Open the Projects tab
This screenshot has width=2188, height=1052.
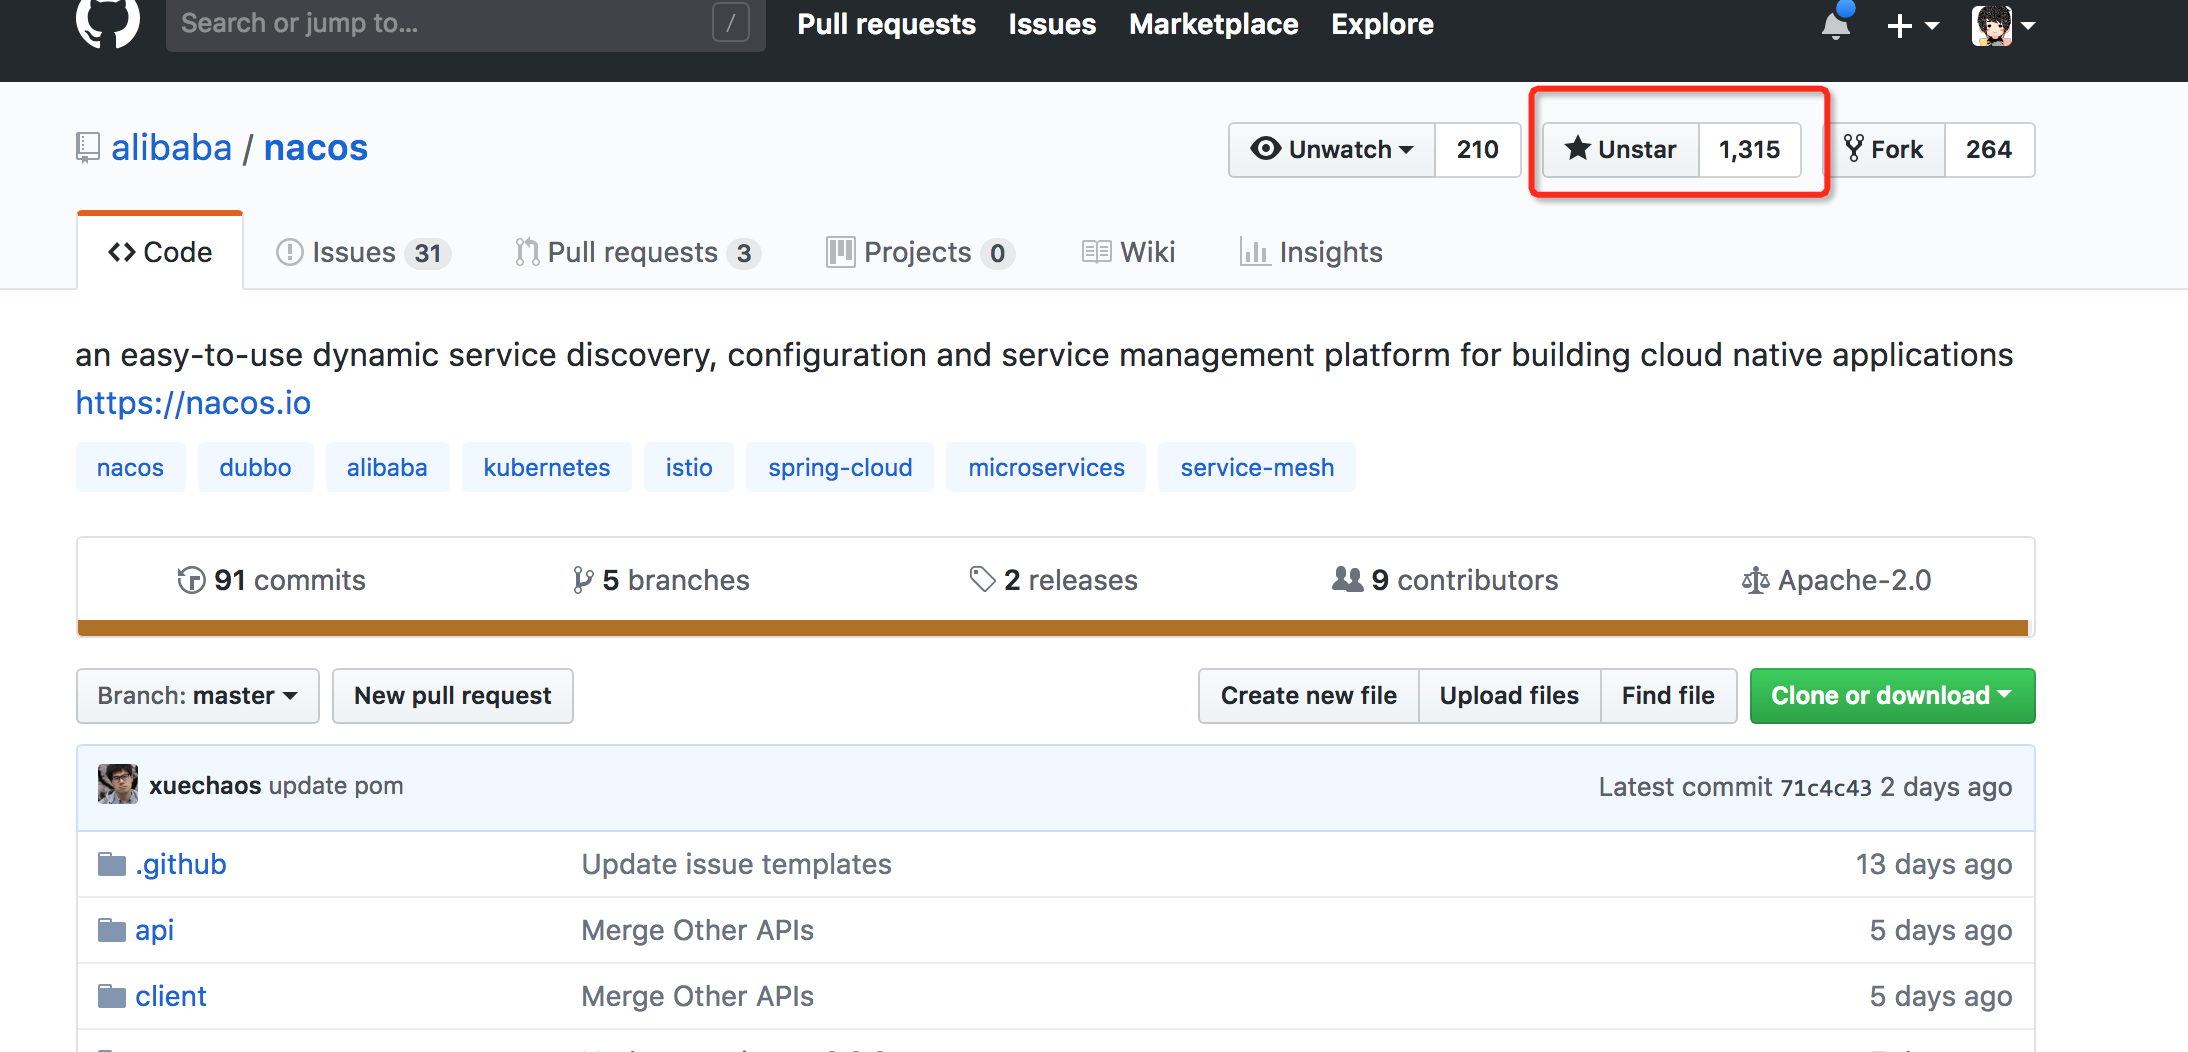[921, 252]
